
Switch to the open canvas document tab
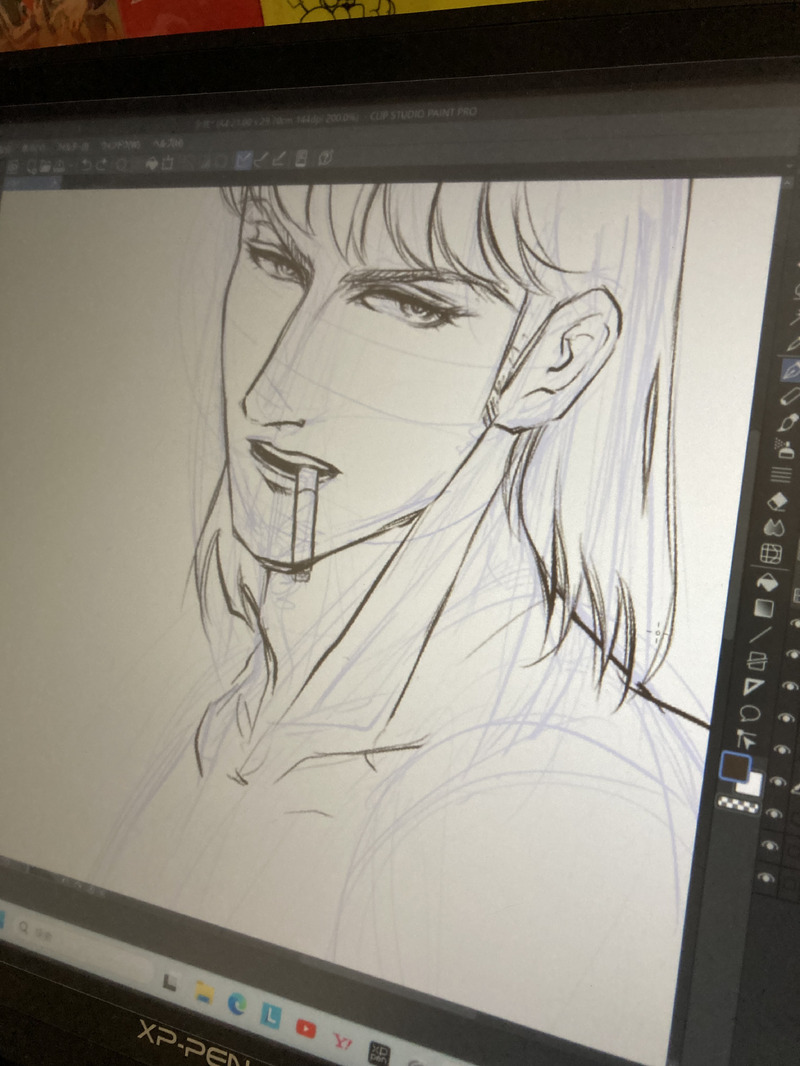(31, 182)
